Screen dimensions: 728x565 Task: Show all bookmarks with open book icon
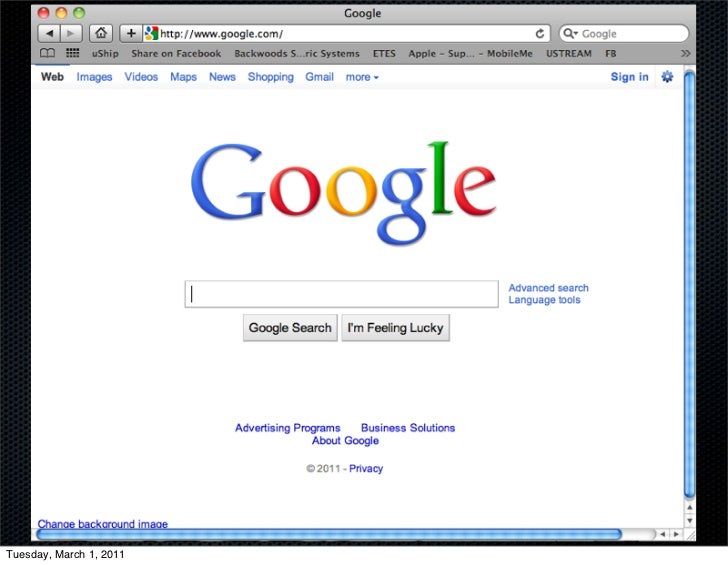(47, 53)
